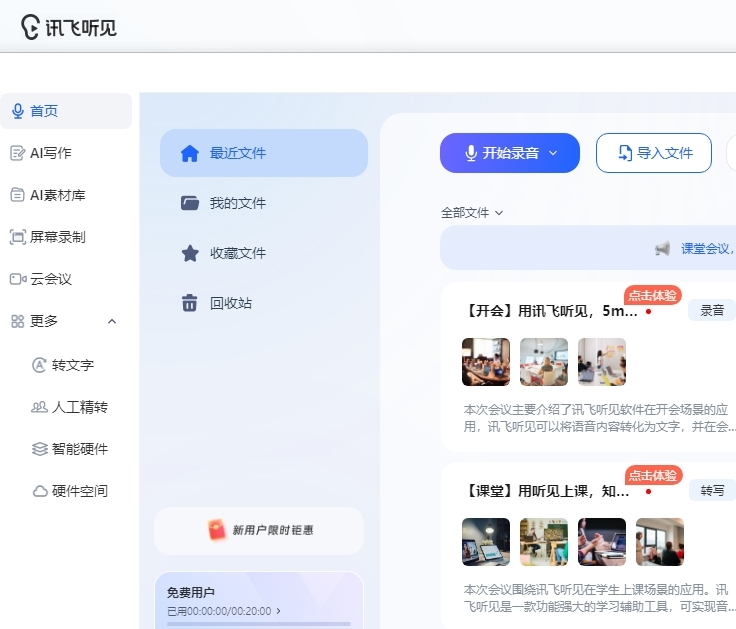736x629 pixels.
Task: Click the microphone icon in 开始录音 button
Action: click(x=471, y=153)
